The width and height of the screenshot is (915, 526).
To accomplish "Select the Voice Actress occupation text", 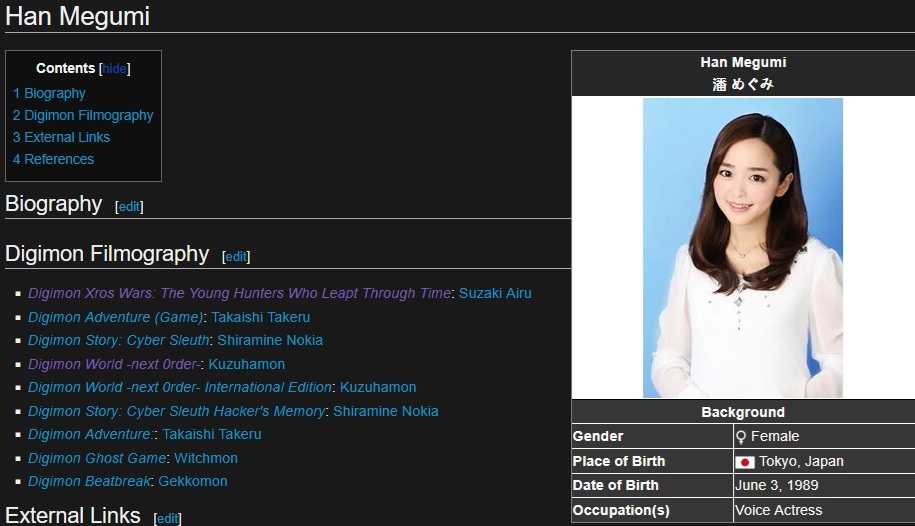I will click(778, 510).
